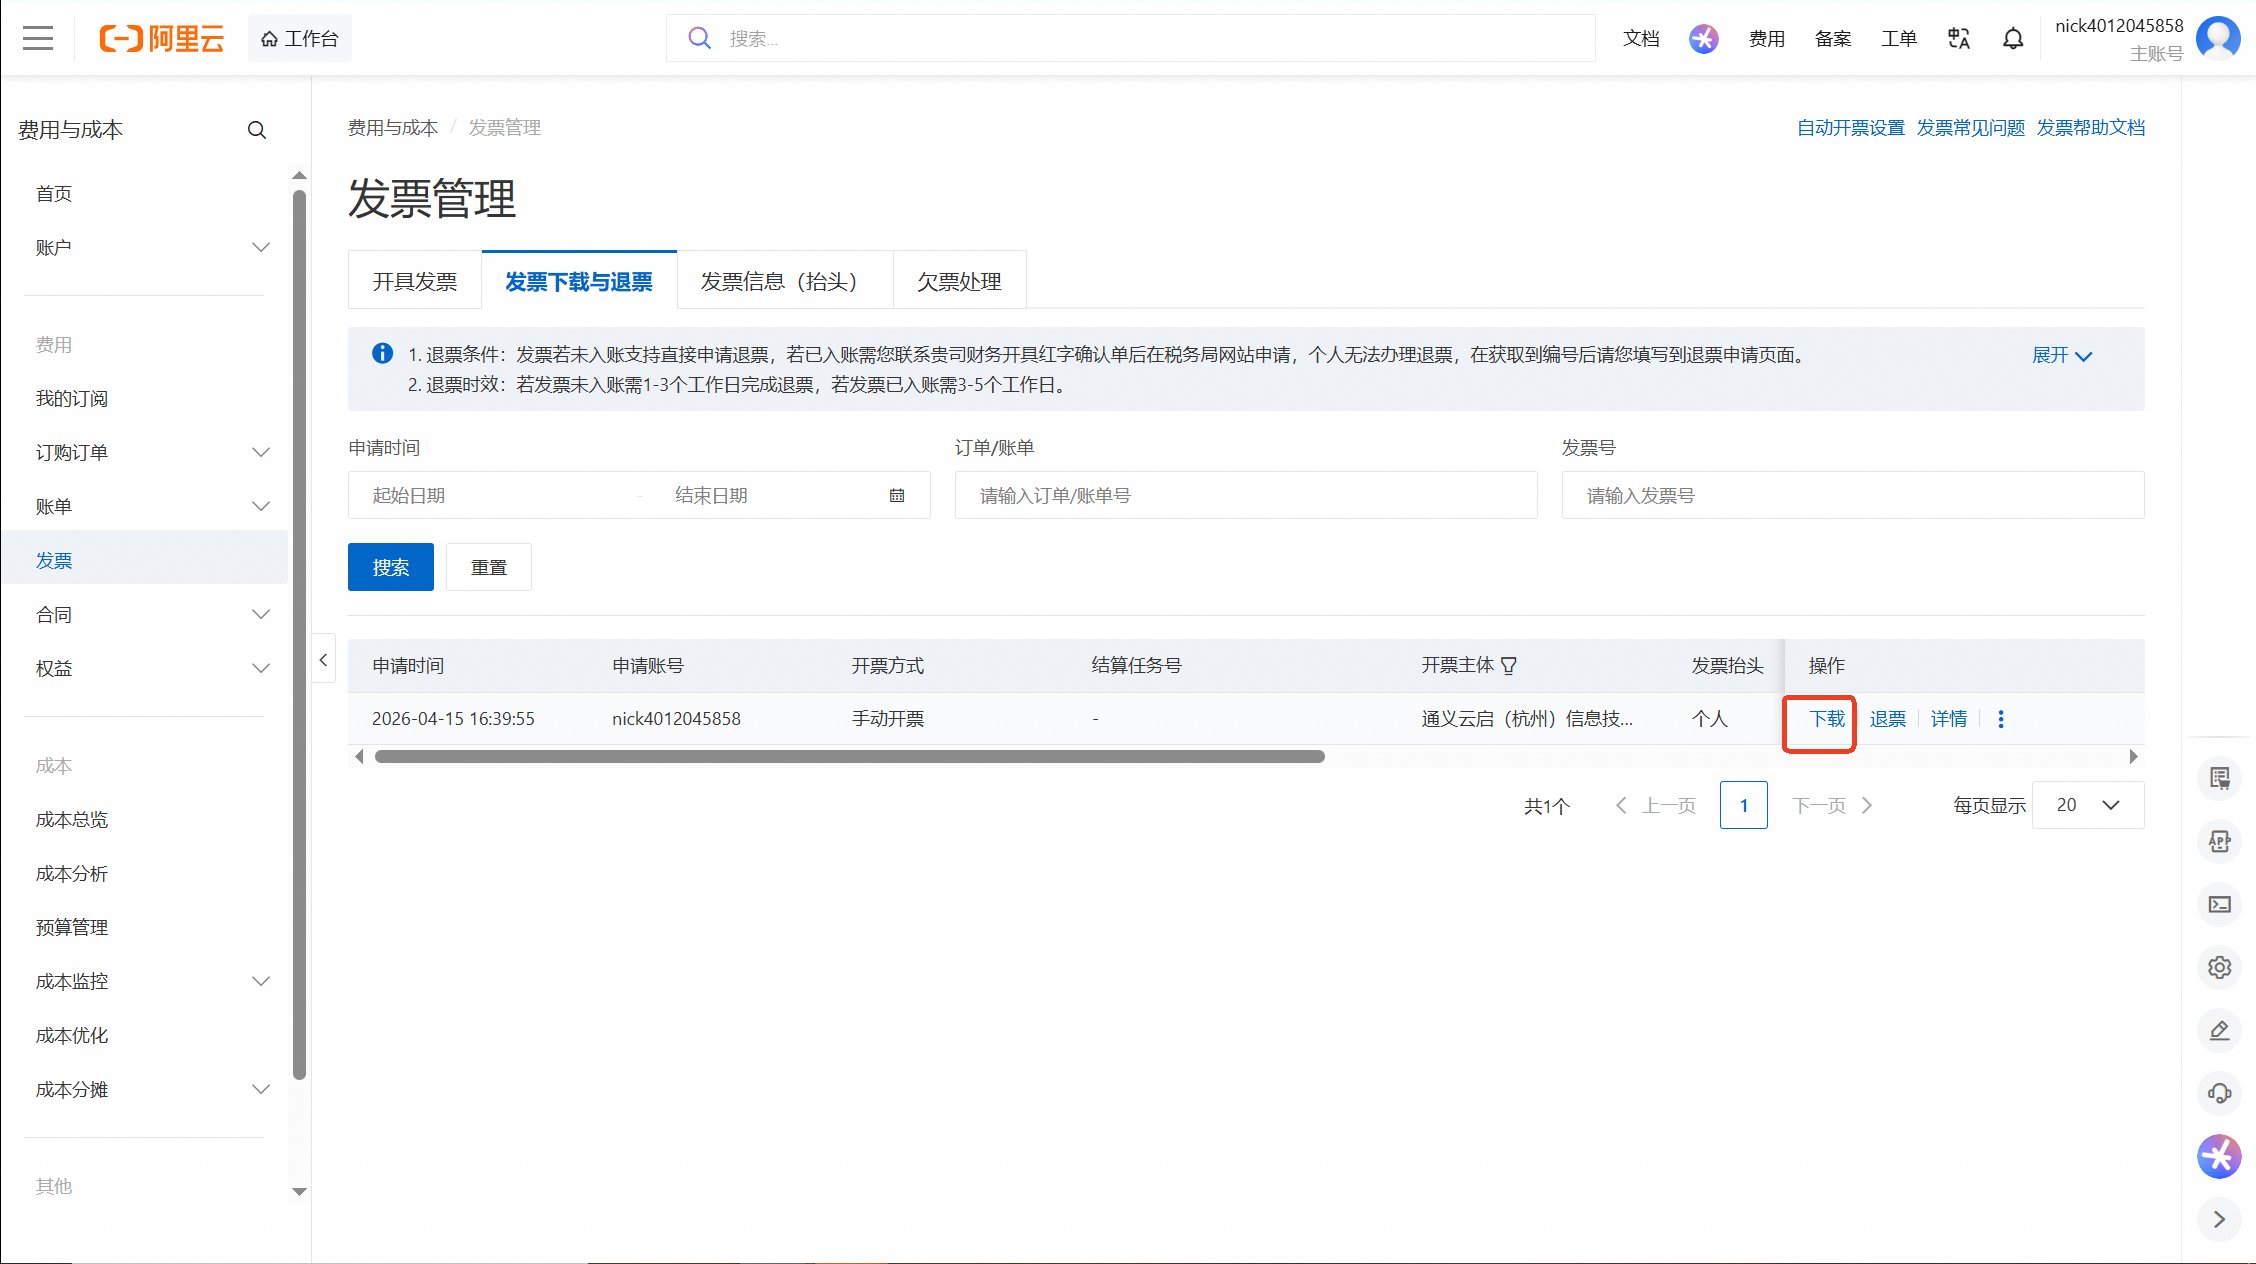Open the more actions three-dot menu

click(x=2001, y=719)
